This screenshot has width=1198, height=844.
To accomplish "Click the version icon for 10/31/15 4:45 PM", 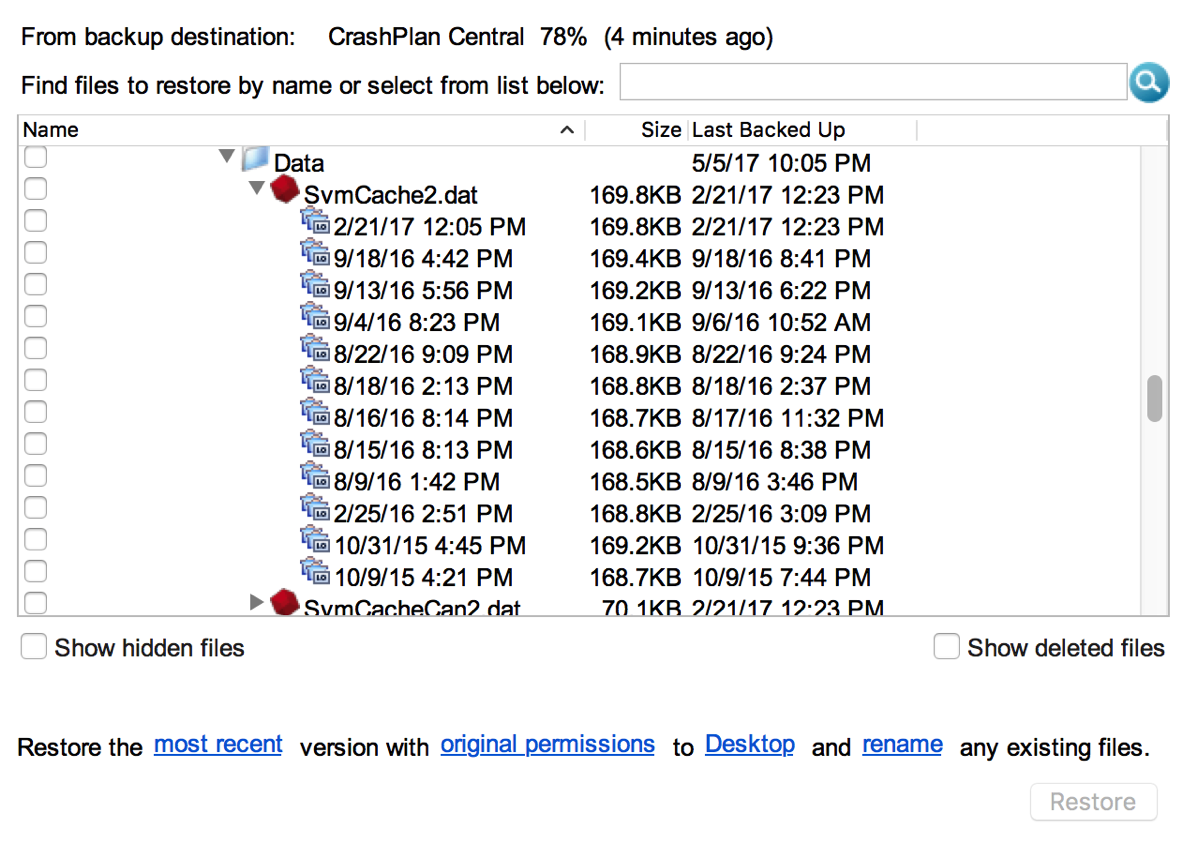I will point(315,543).
